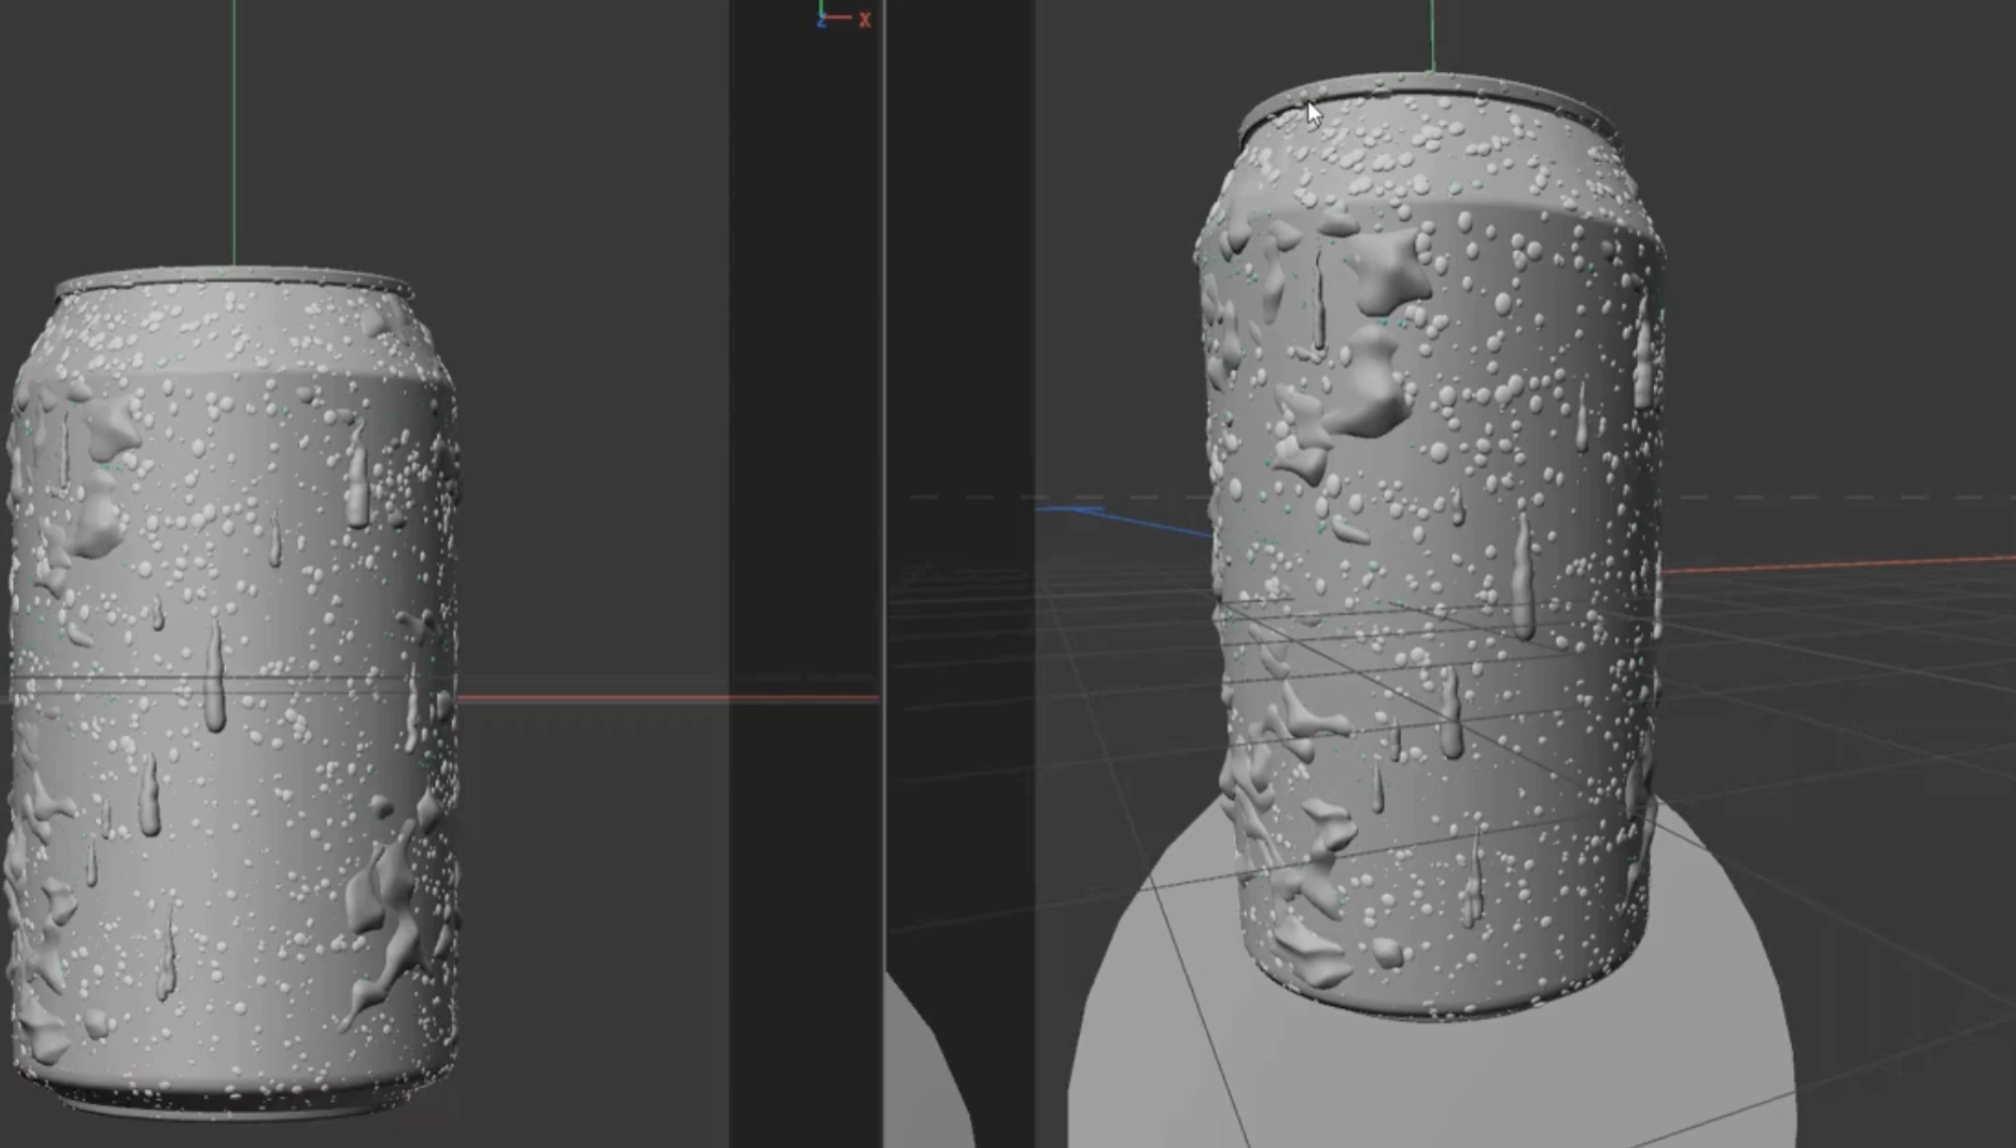Click the blue Z axis line in perspective view
The image size is (2016, 1148).
[1140, 520]
